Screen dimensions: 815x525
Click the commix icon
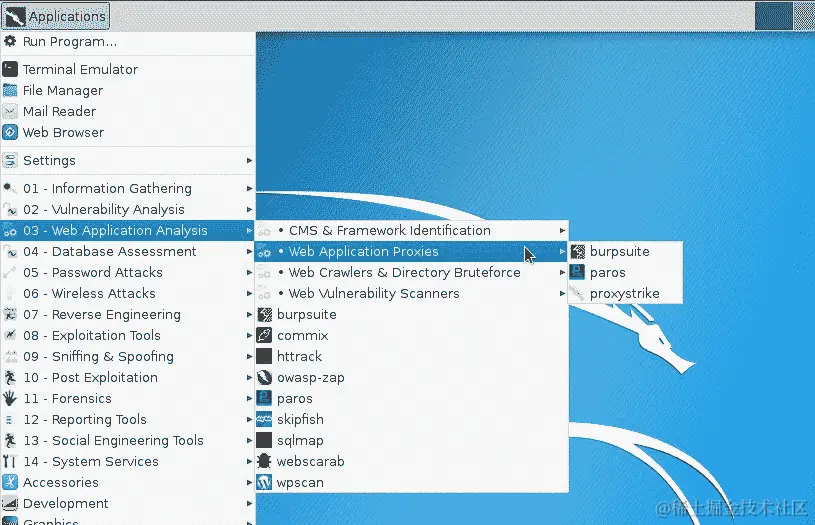tap(264, 335)
